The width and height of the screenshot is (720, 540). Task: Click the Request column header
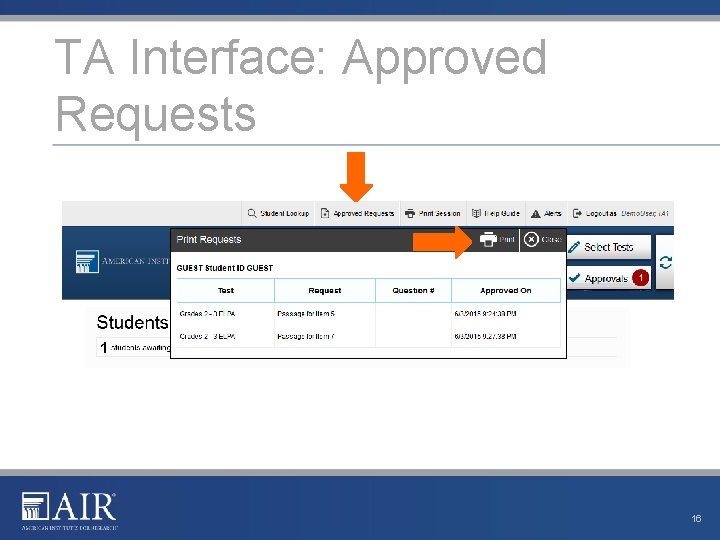pos(325,291)
